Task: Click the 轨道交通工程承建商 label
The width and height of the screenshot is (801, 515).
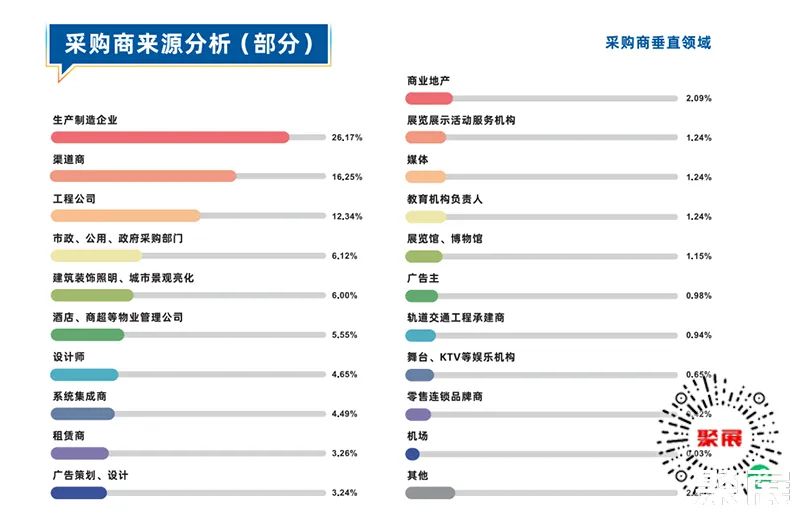Action: pyautogui.click(x=455, y=318)
